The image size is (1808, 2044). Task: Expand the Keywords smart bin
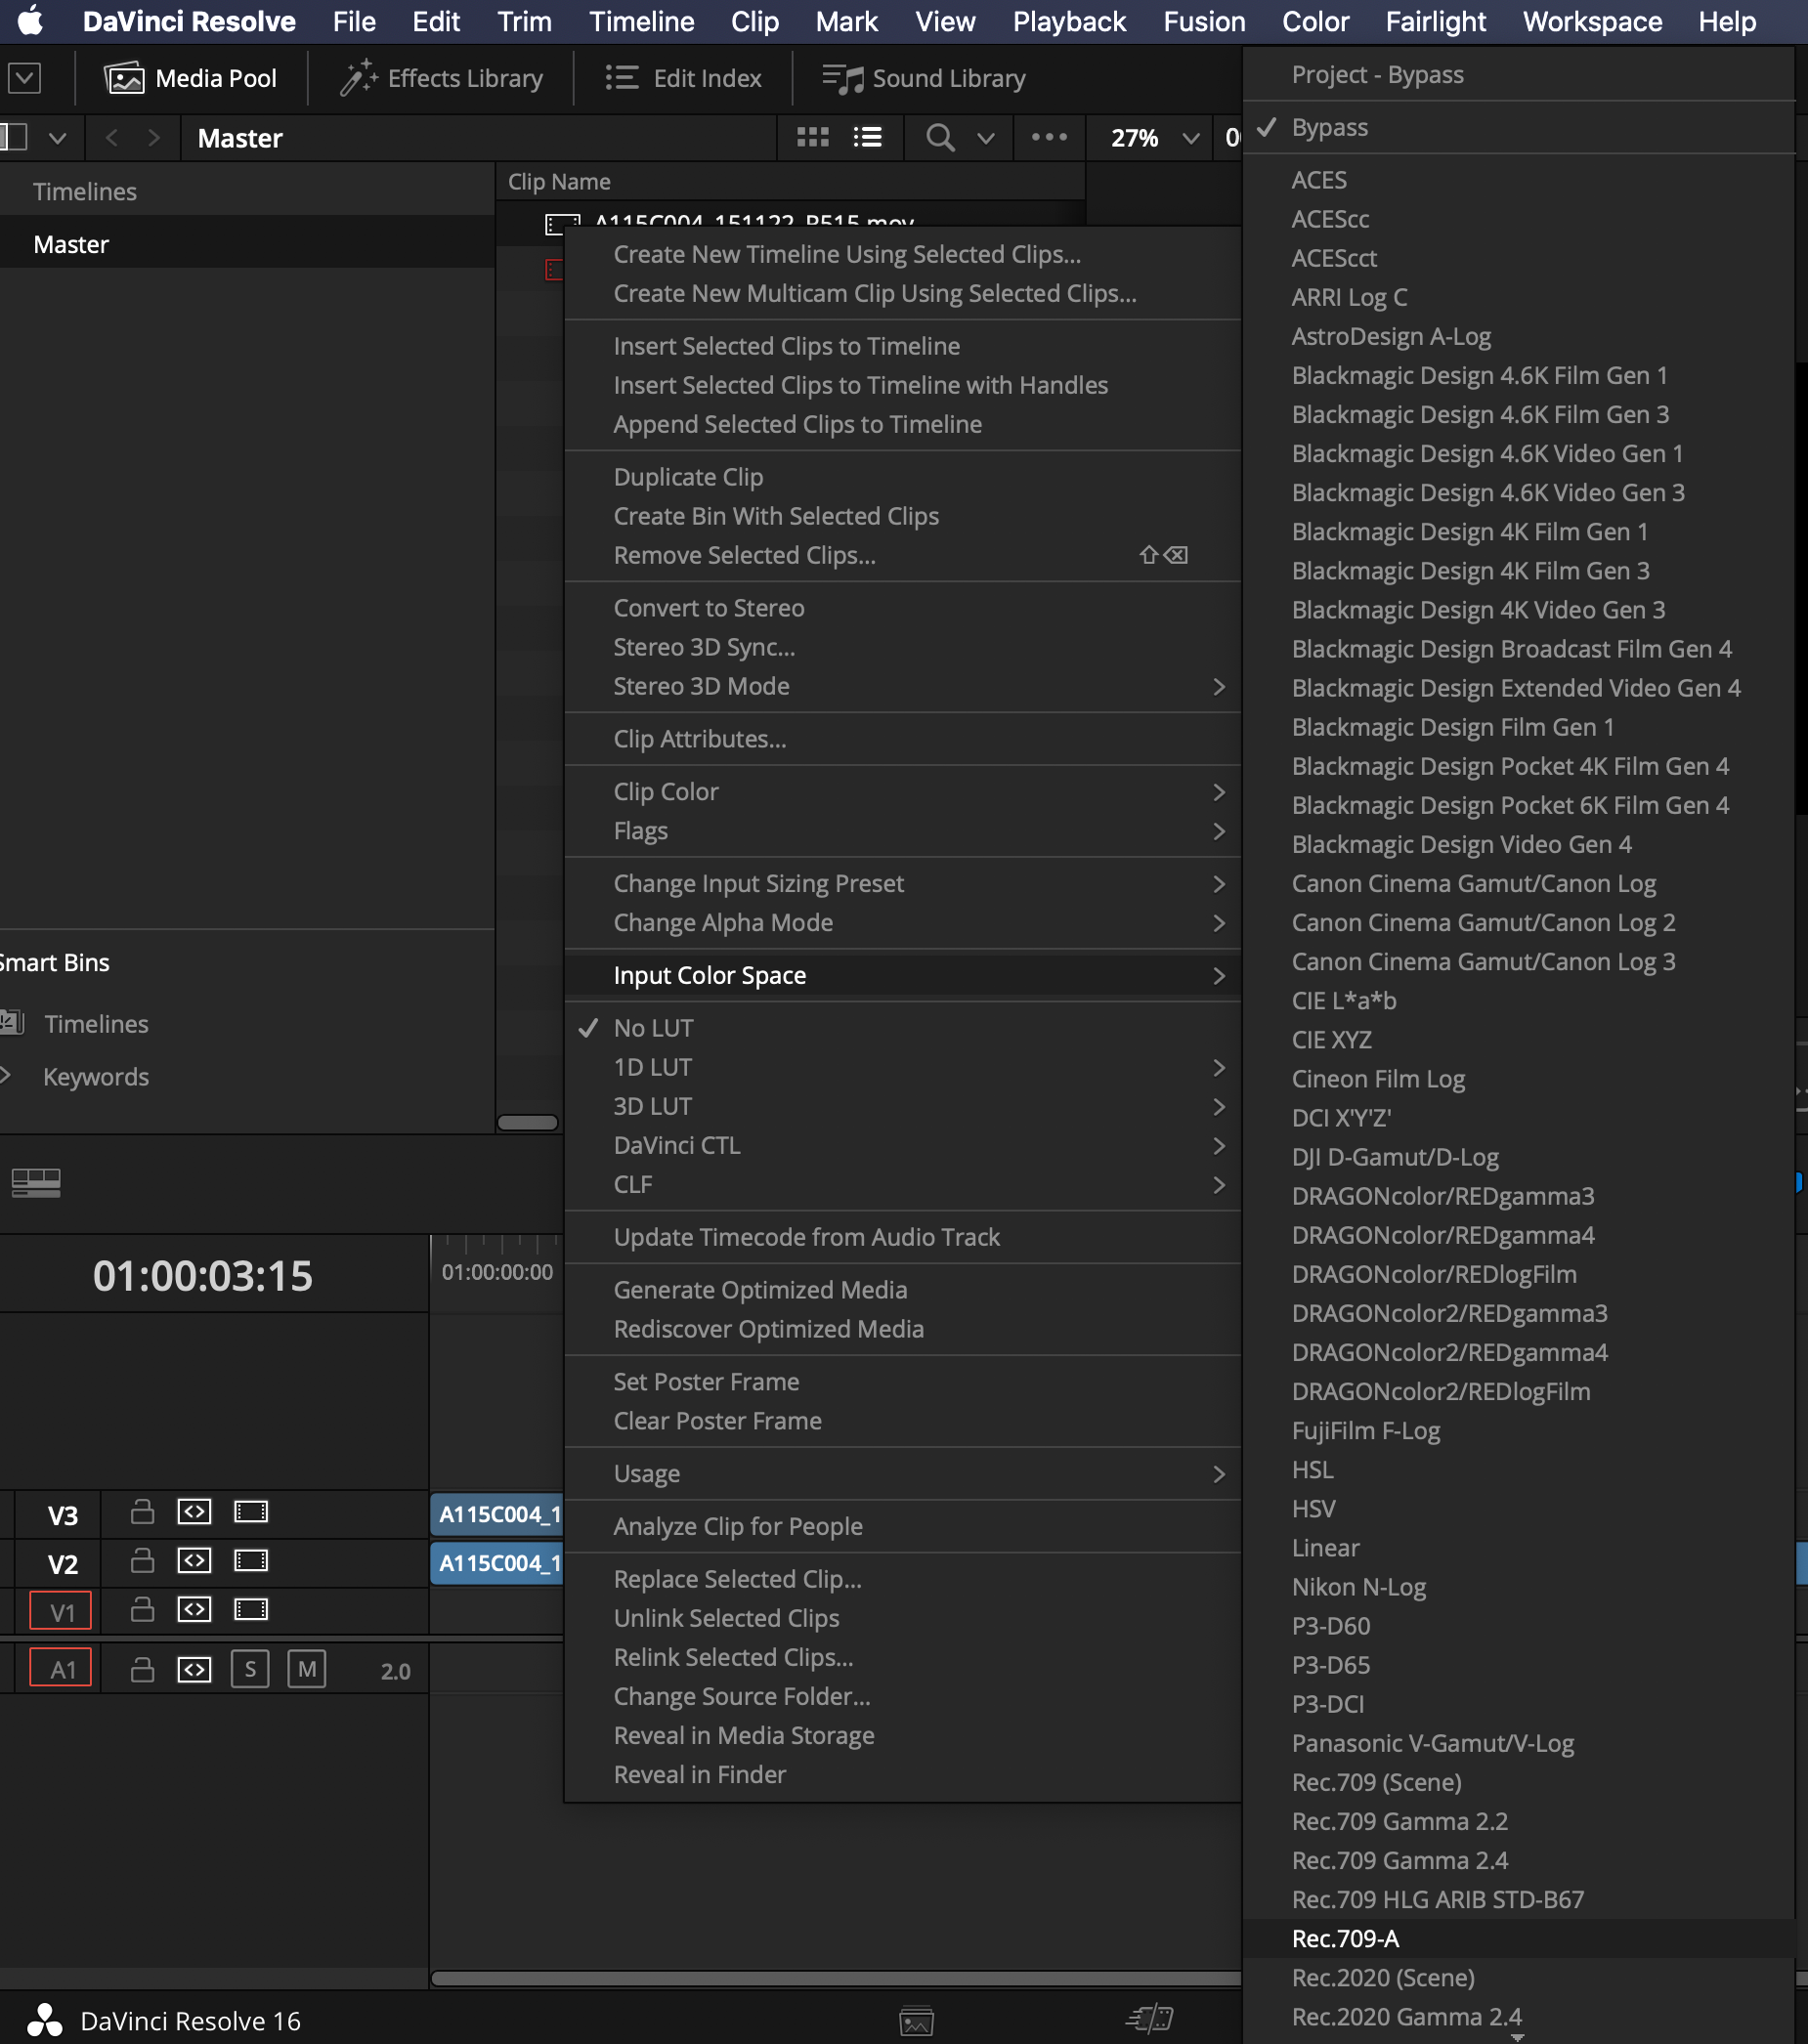coord(6,1075)
